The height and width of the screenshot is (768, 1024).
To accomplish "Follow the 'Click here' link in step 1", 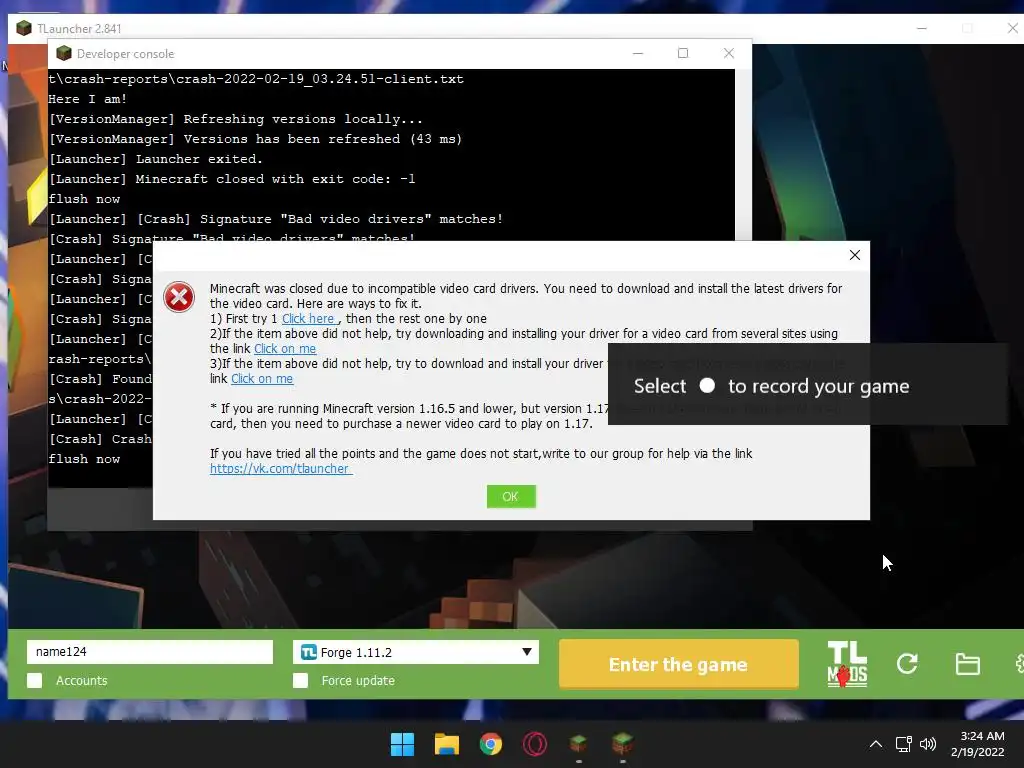I will [x=308, y=319].
